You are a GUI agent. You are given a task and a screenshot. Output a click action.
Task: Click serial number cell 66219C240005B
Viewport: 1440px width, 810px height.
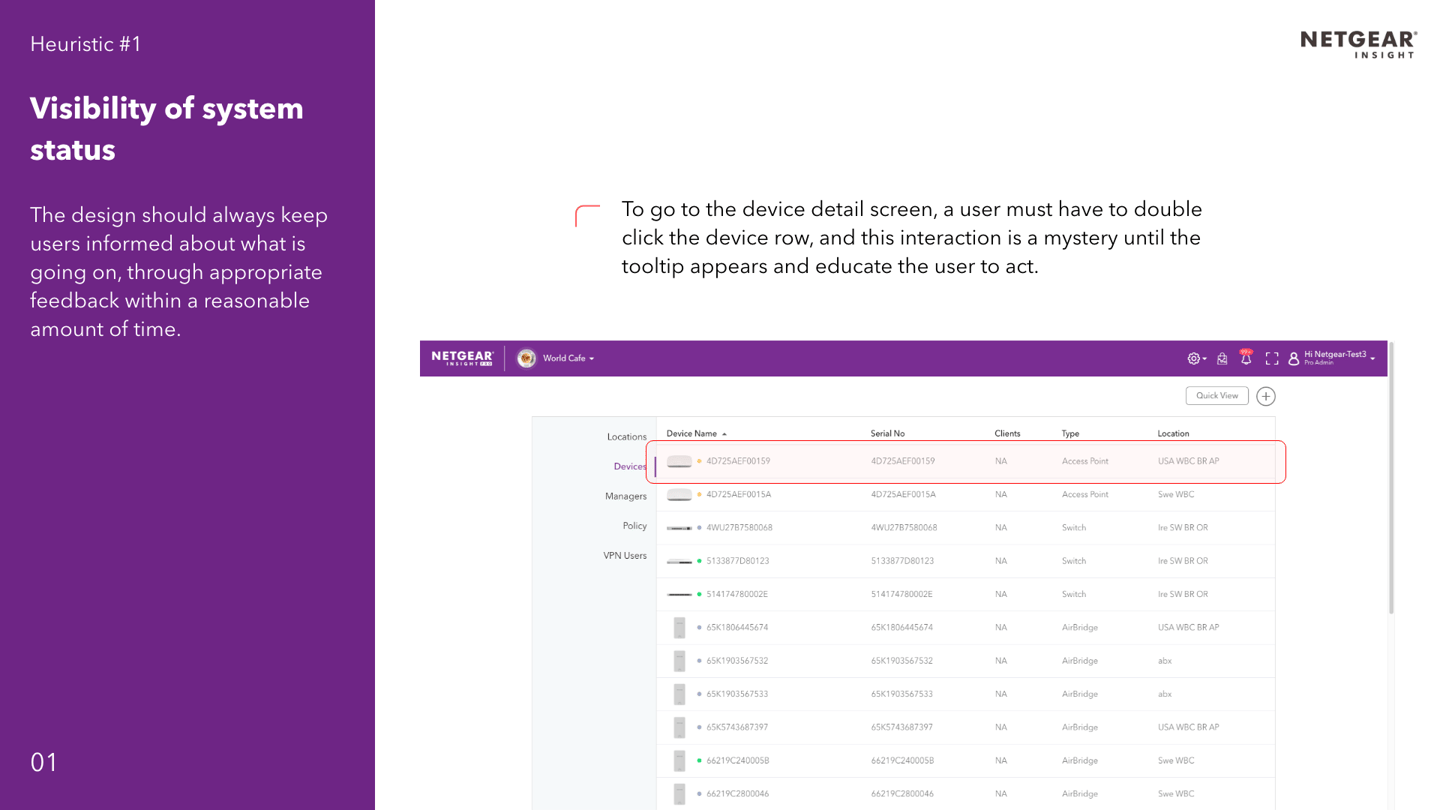(x=903, y=761)
